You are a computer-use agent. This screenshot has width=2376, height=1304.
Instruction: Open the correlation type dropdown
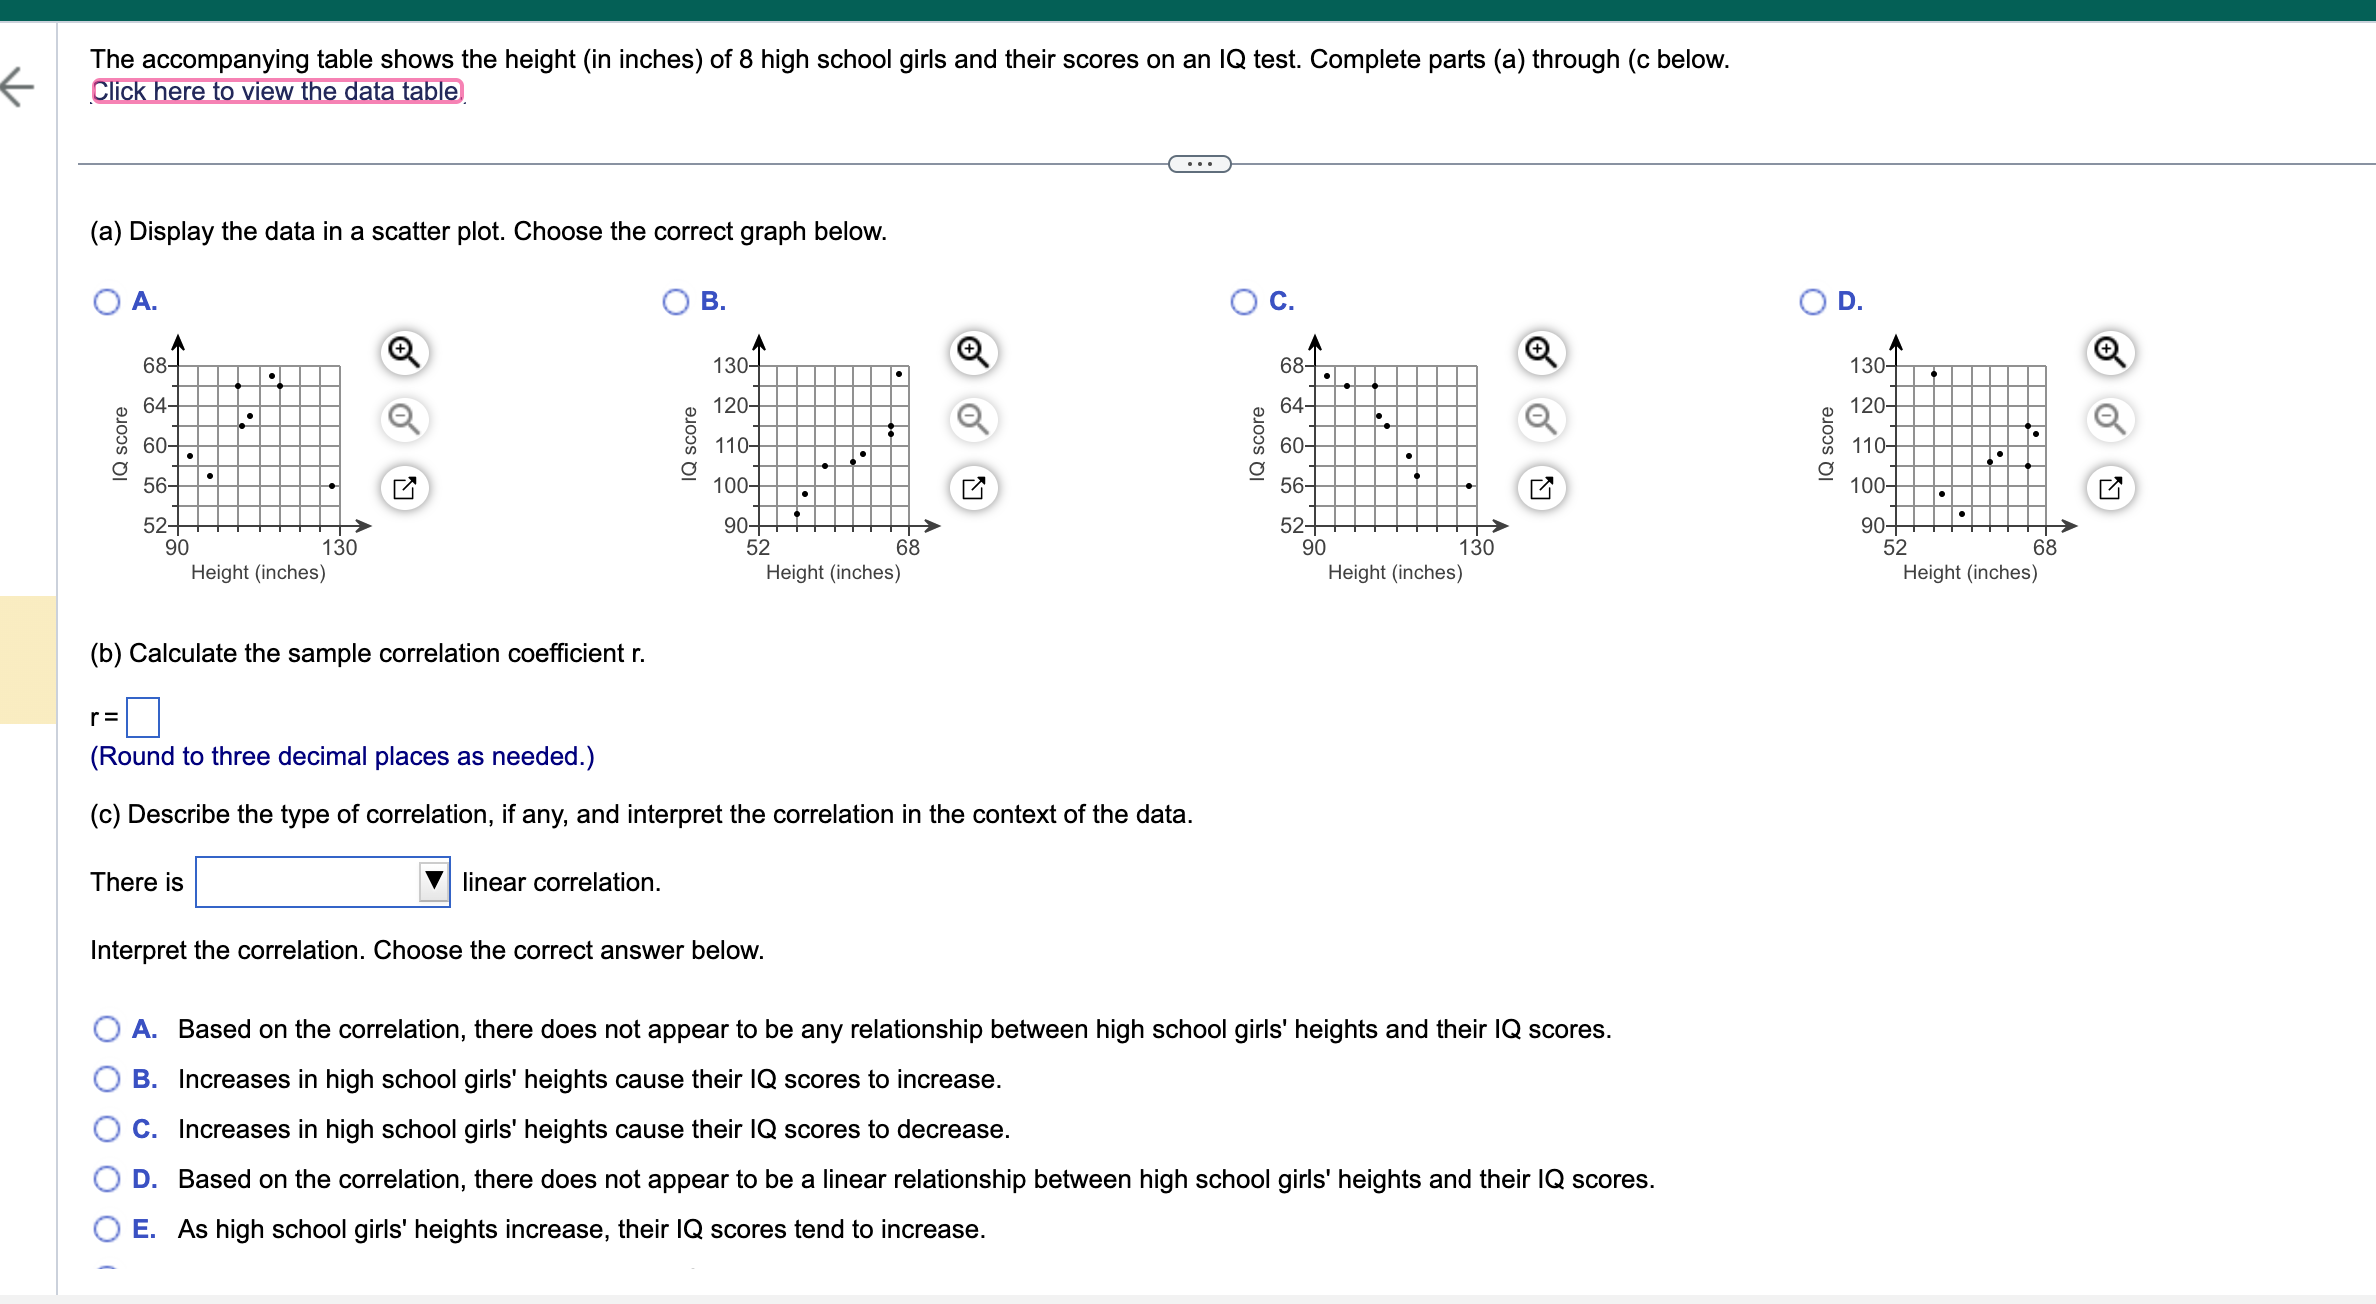[x=434, y=881]
